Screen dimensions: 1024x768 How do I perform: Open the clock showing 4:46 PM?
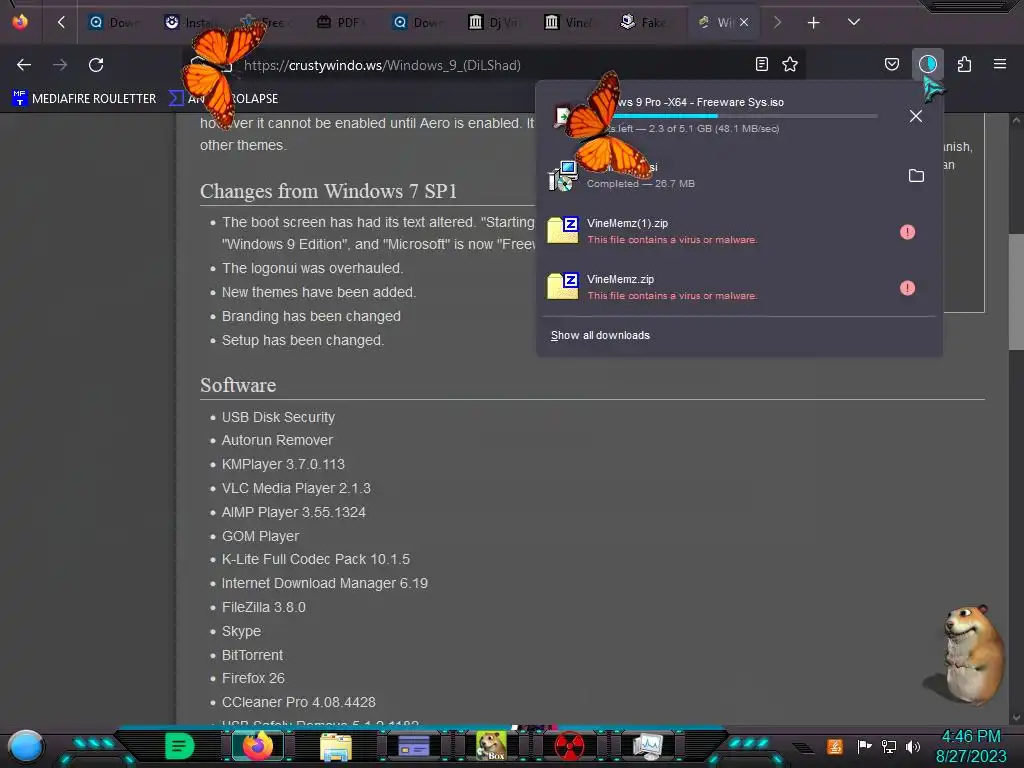(x=971, y=746)
